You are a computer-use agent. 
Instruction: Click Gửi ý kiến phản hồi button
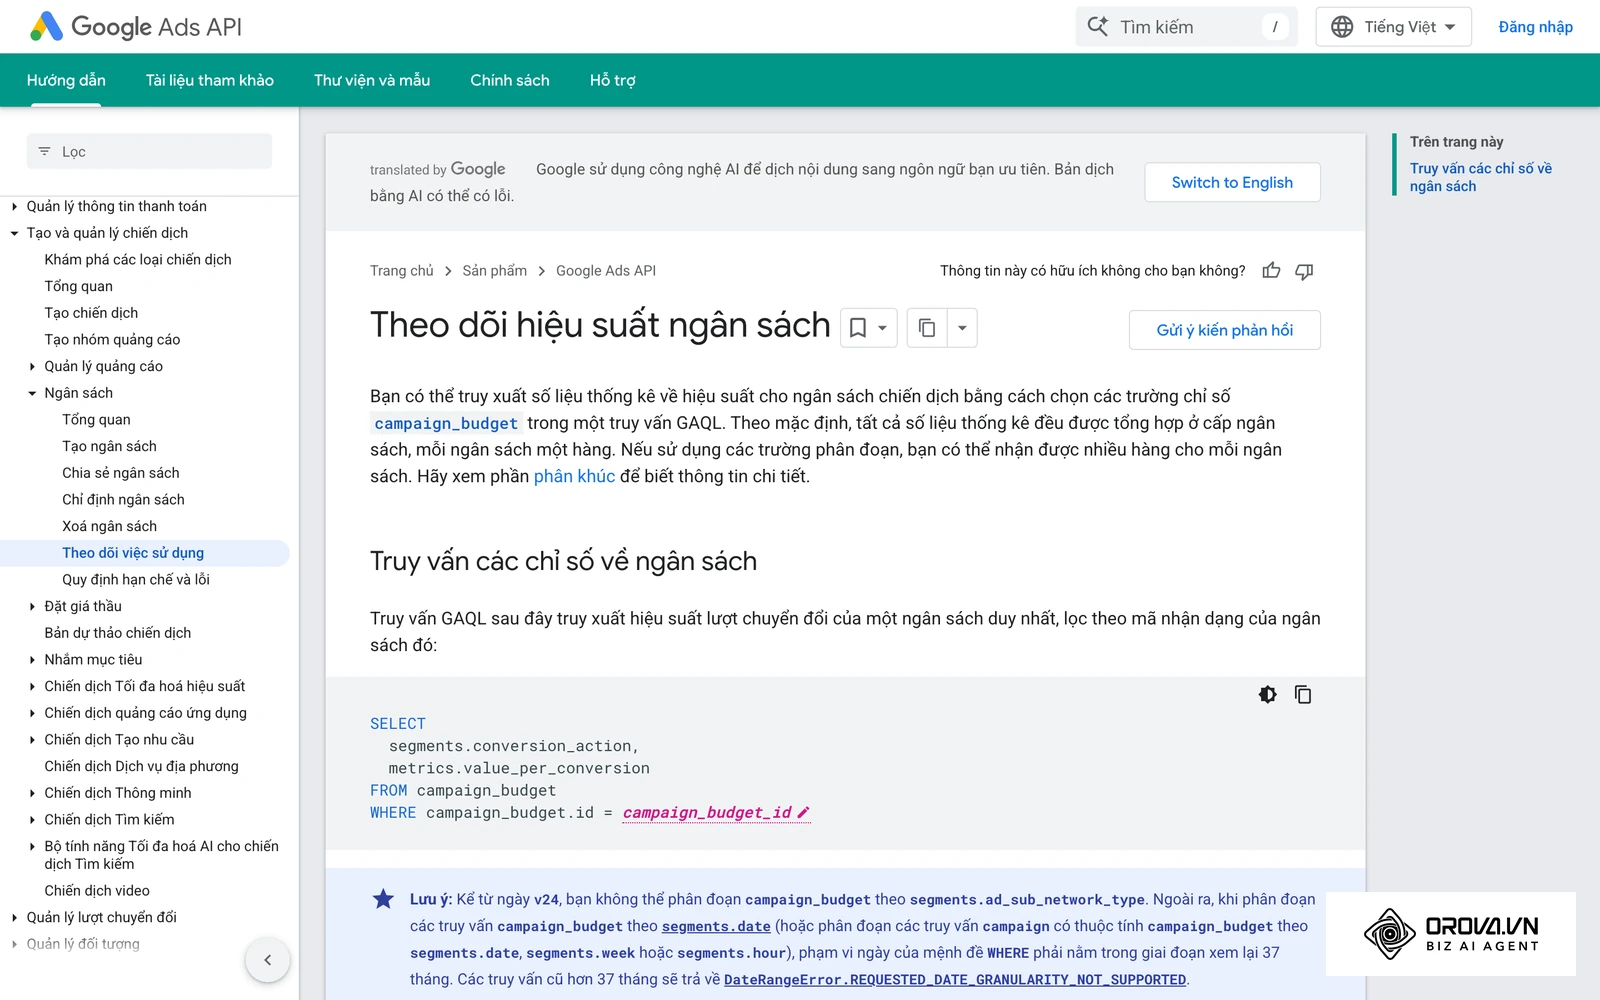1224,330
